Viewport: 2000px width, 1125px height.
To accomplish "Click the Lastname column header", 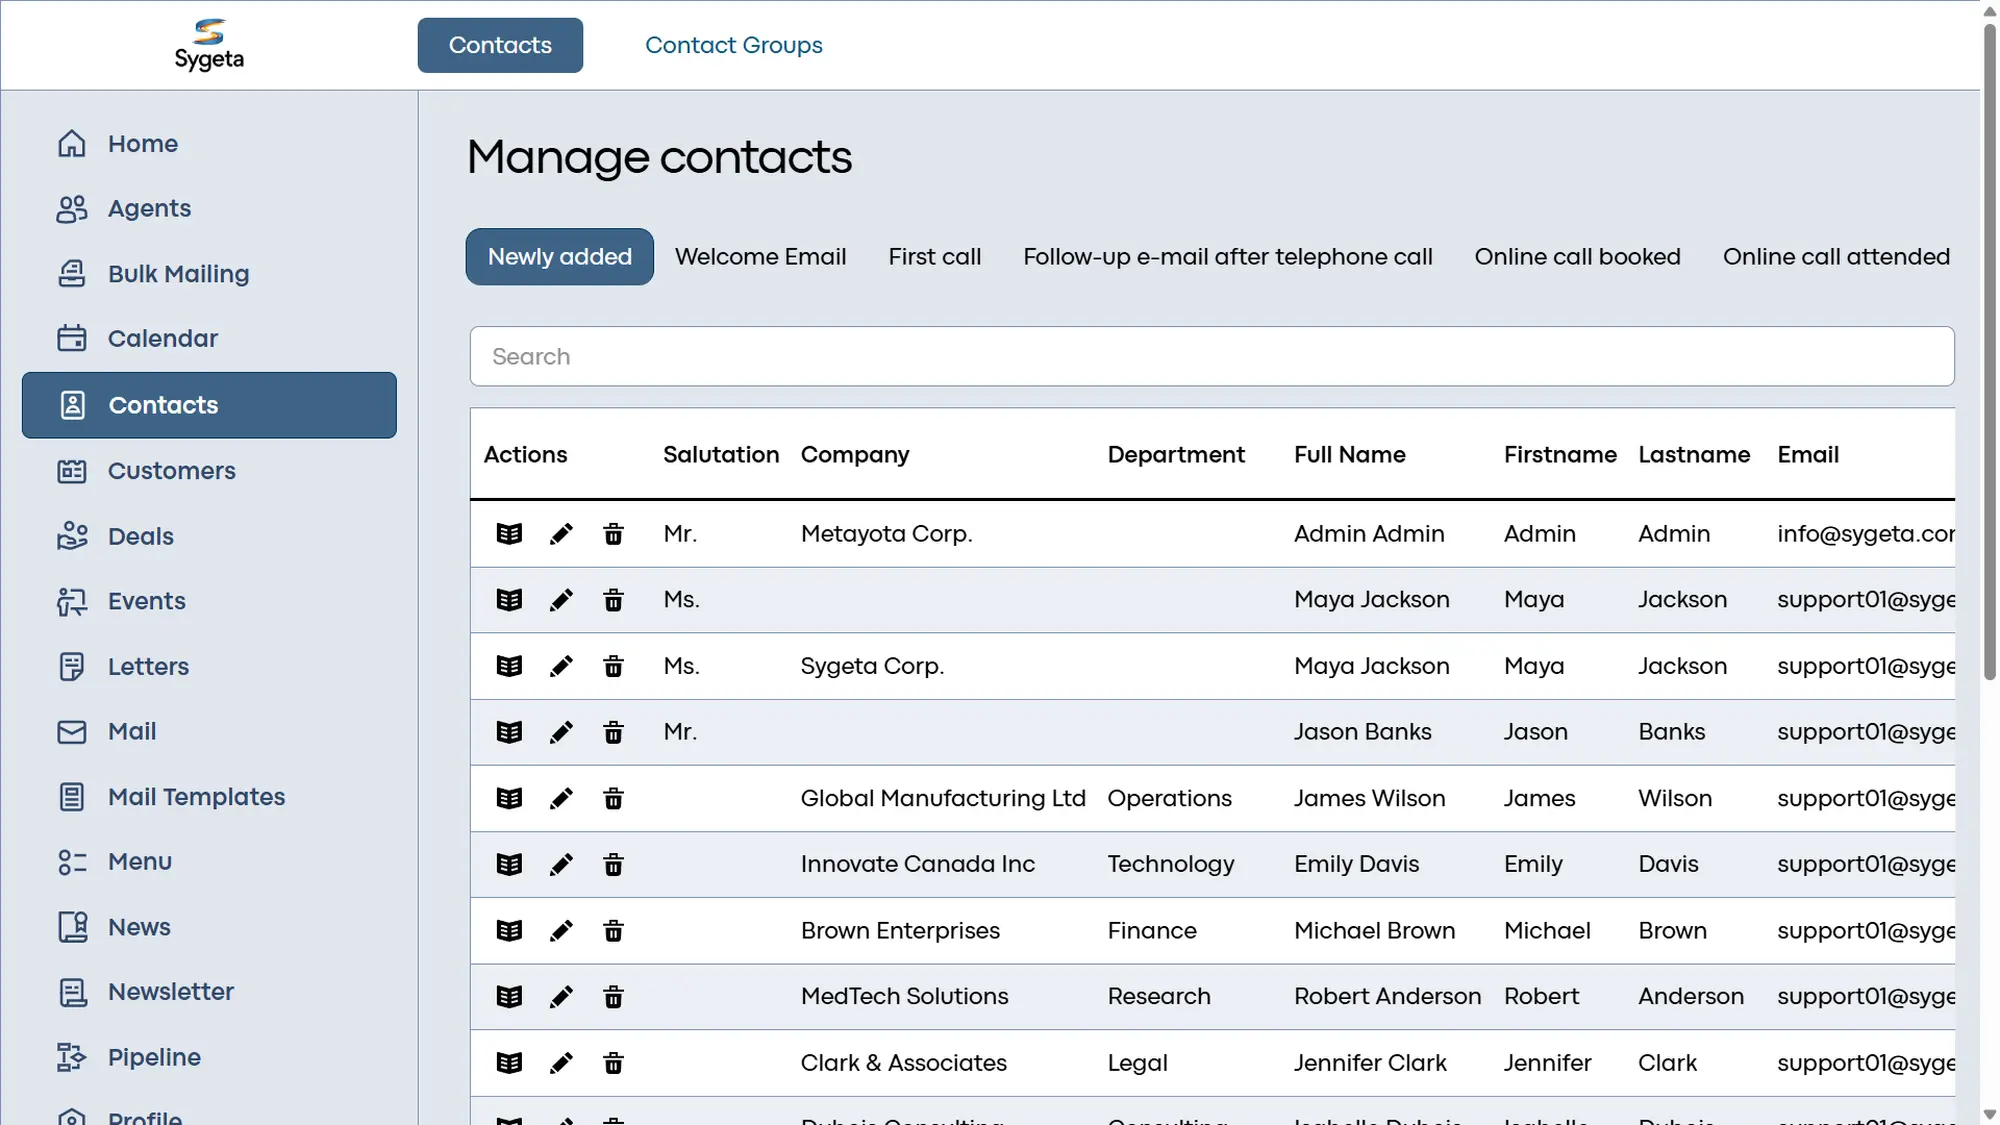I will point(1694,455).
